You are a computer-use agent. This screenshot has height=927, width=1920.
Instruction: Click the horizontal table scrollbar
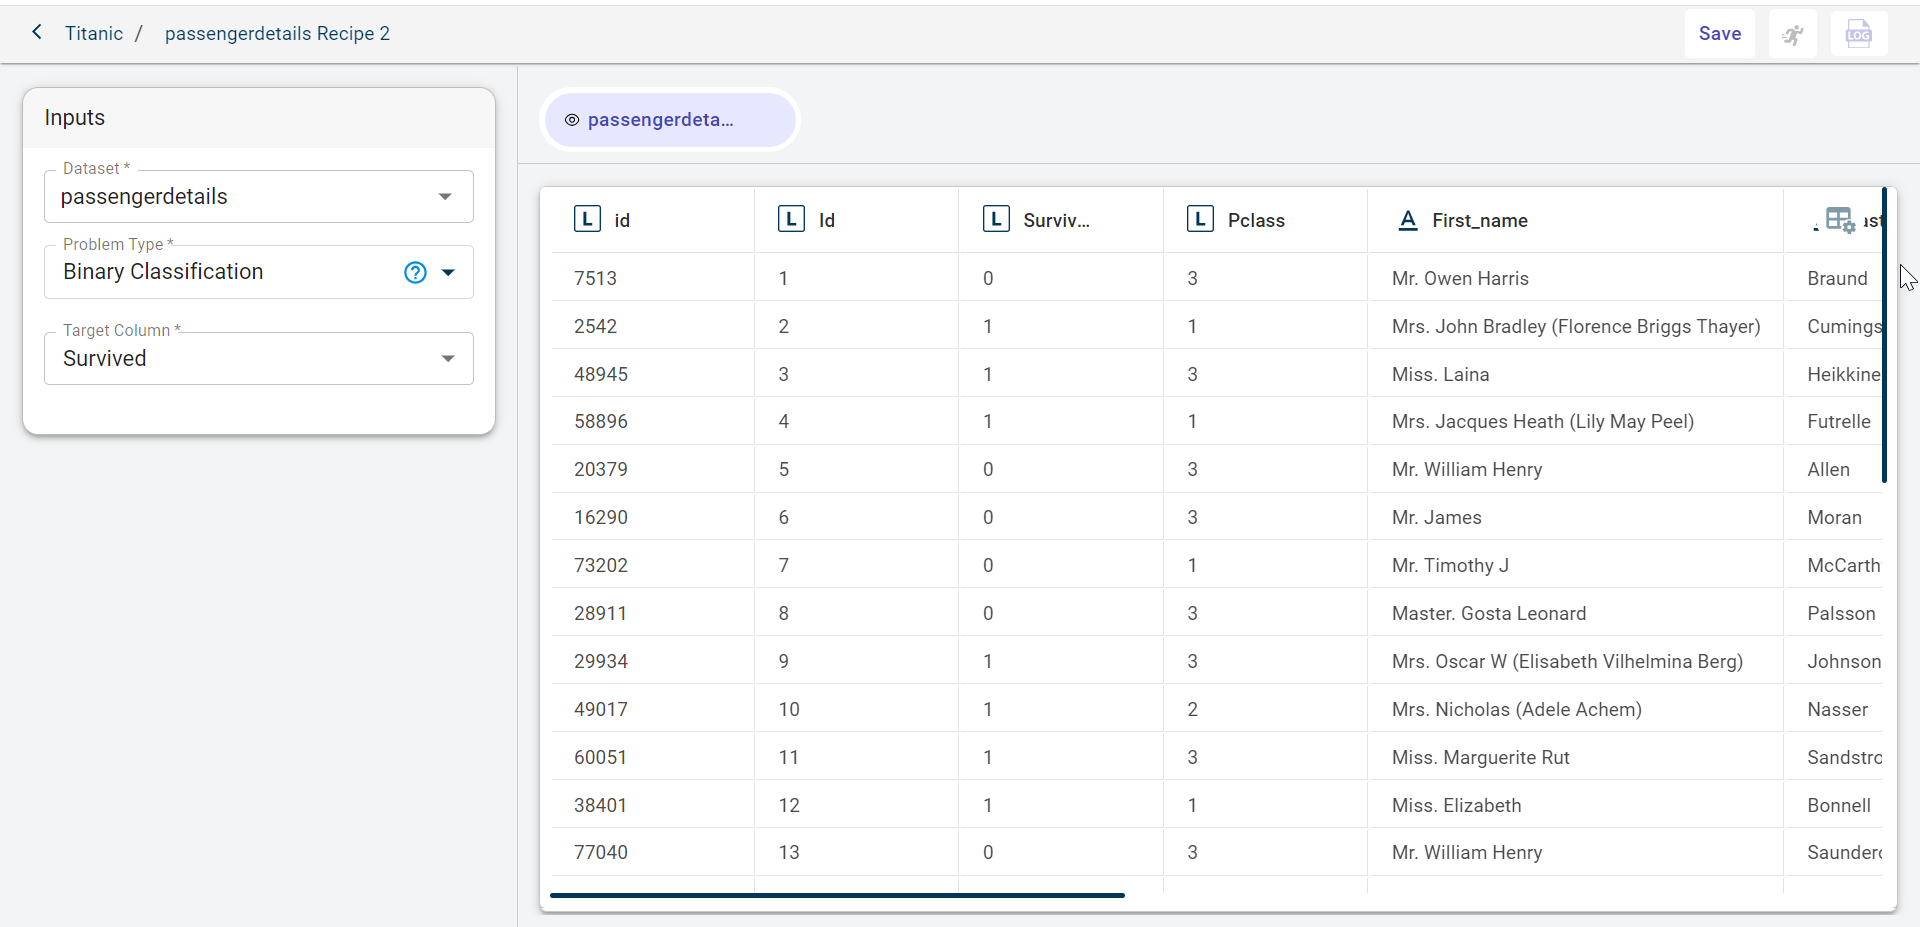pos(837,895)
